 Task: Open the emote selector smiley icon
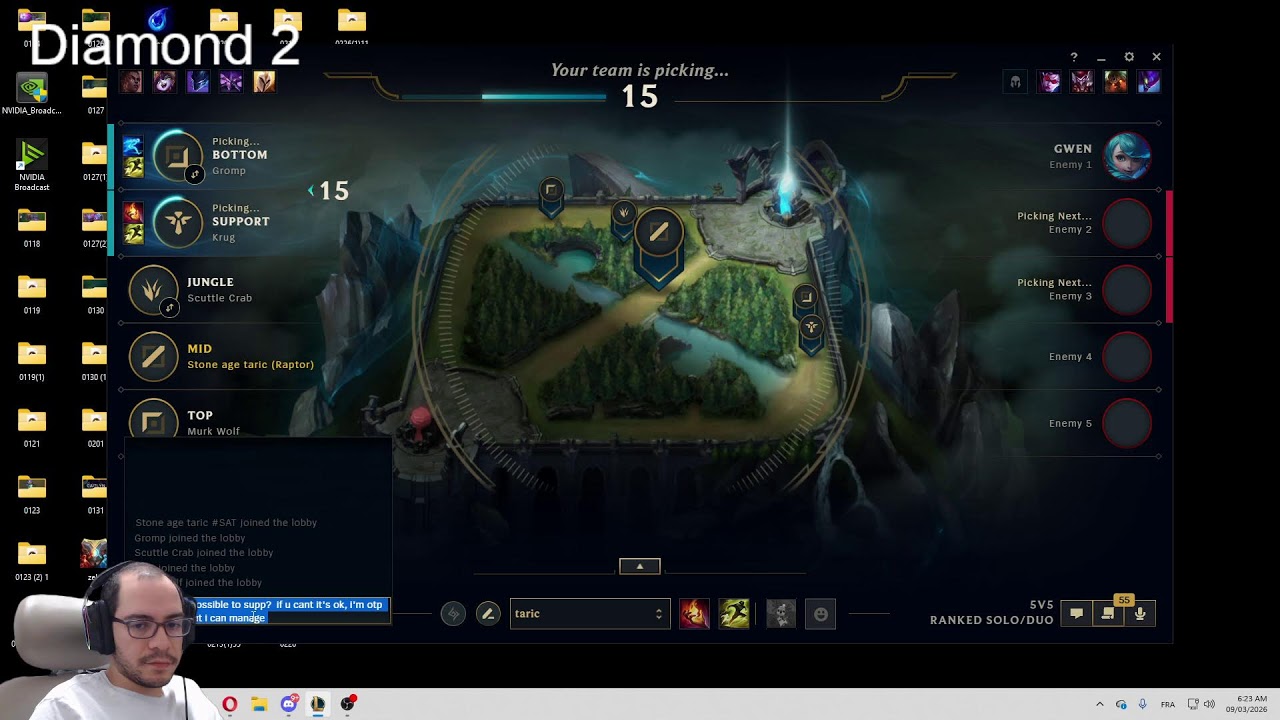tap(821, 614)
